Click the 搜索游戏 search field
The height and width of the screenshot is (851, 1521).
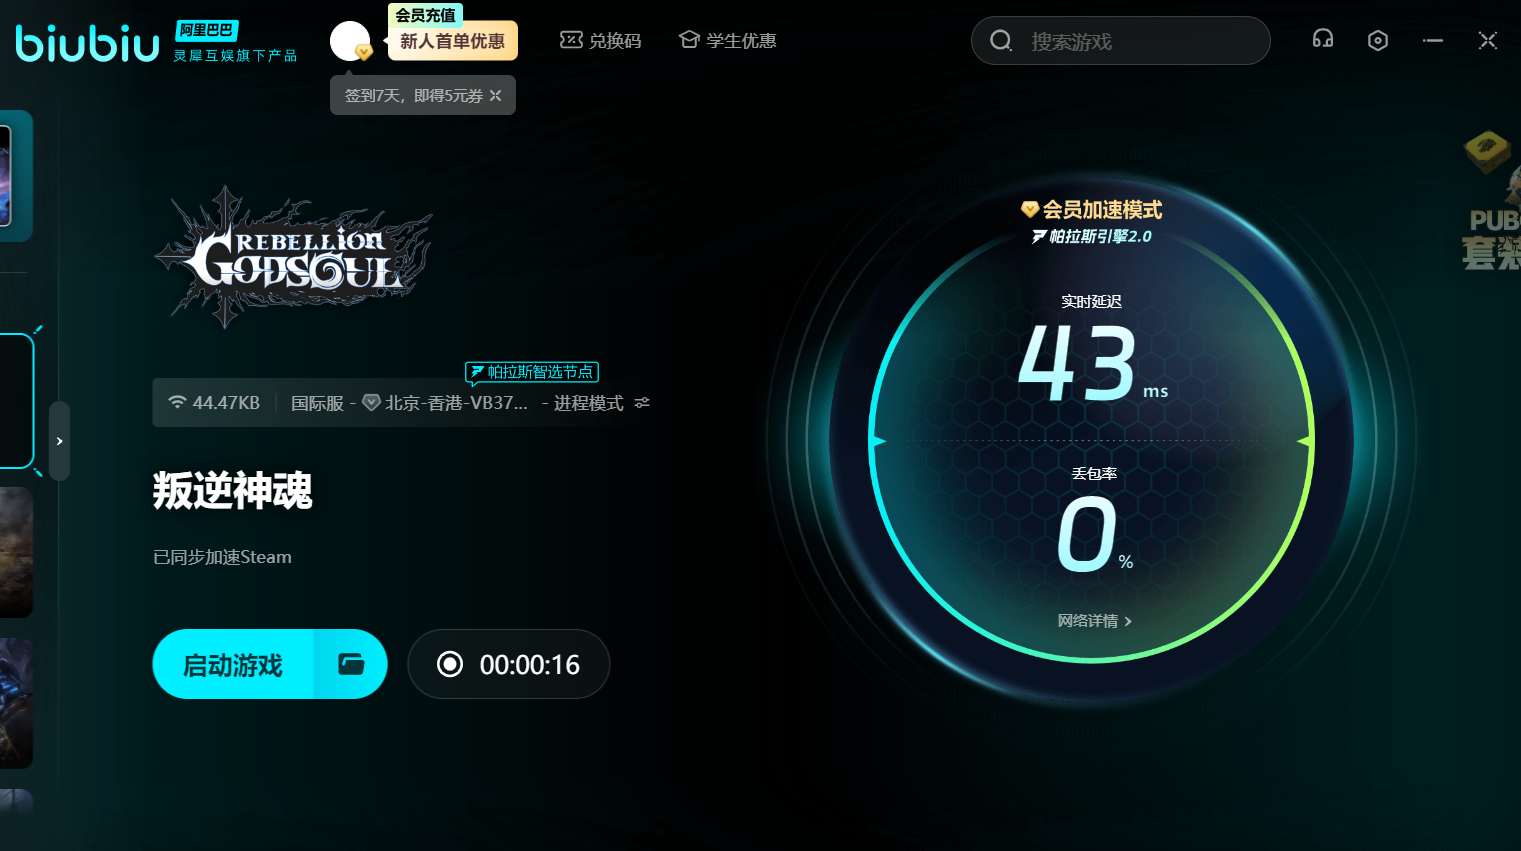point(1121,41)
